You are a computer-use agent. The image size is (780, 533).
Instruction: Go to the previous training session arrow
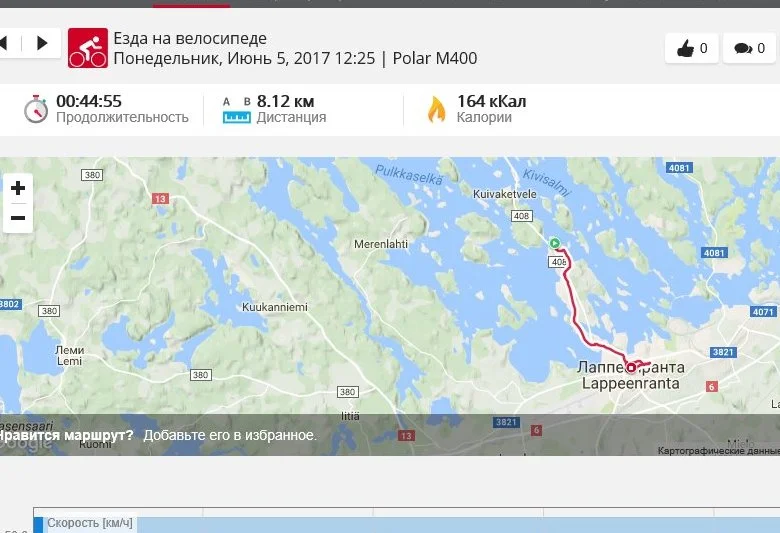(4, 43)
